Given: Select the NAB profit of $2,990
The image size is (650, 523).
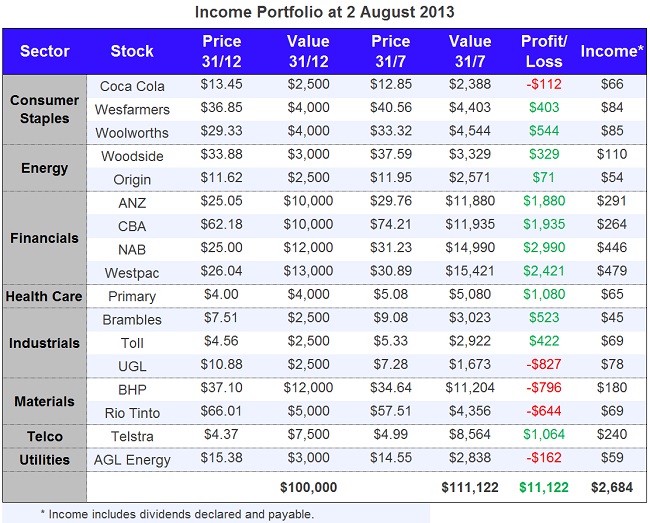Looking at the screenshot, I should coord(543,249).
